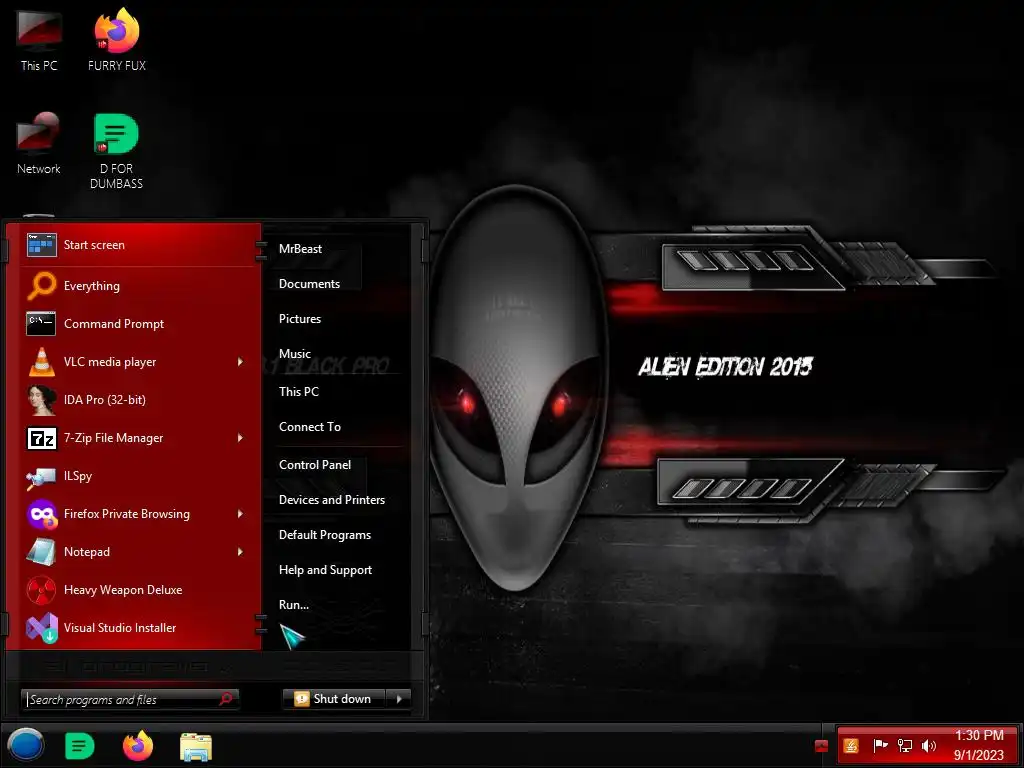The height and width of the screenshot is (768, 1024).
Task: Click the Command Prompt label
Action: (114, 324)
